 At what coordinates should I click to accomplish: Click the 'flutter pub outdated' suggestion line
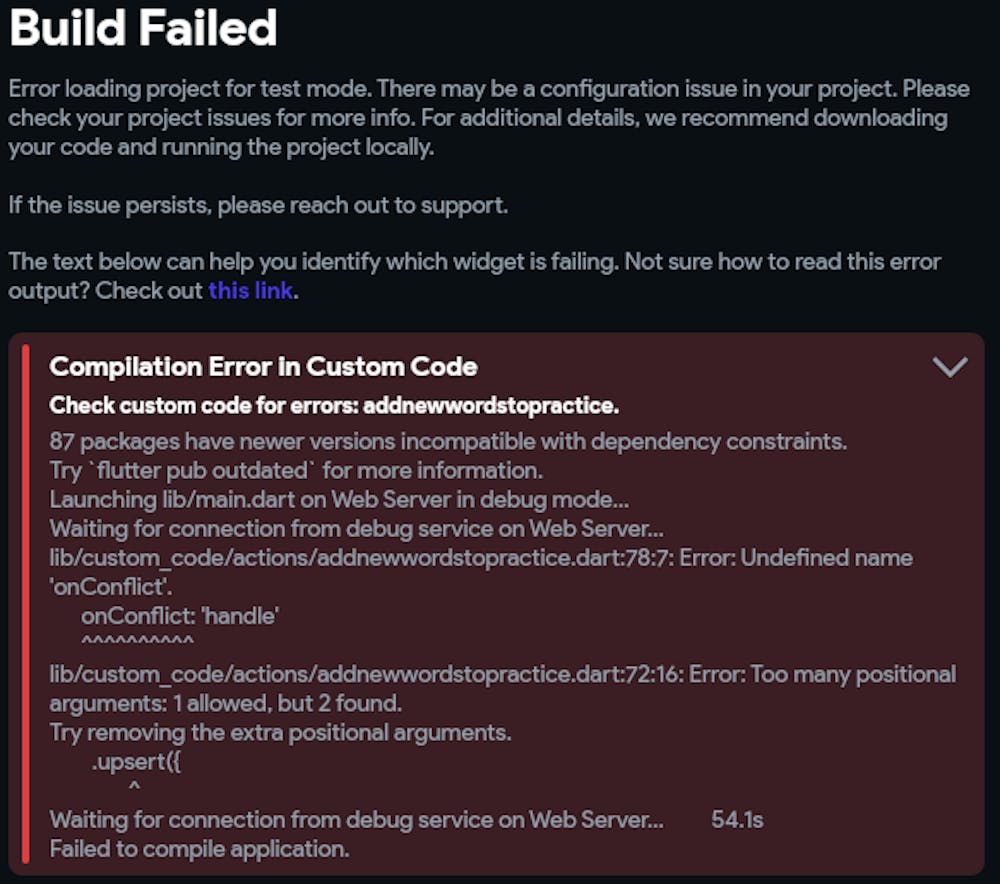click(x=295, y=470)
